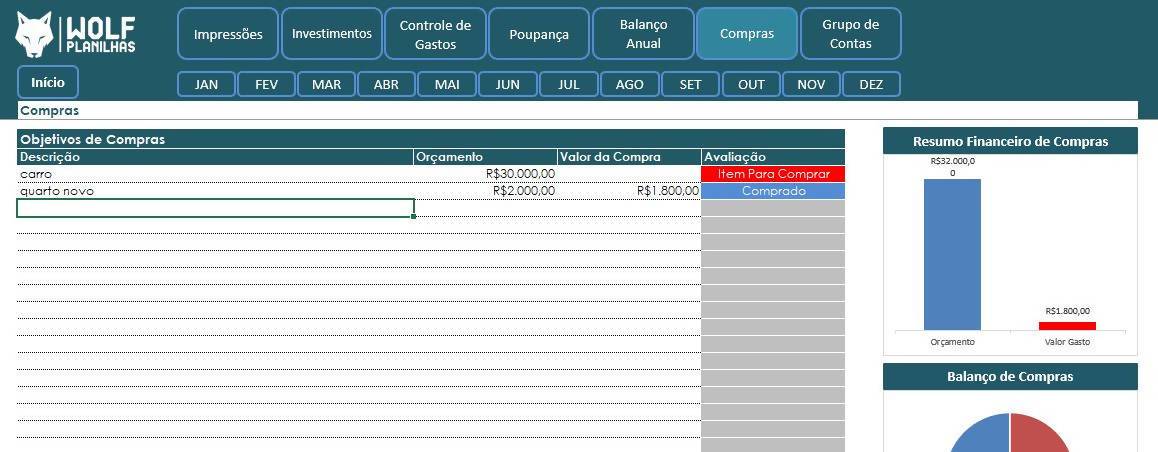Select the FEV month button
1158x452 pixels.
pos(267,84)
